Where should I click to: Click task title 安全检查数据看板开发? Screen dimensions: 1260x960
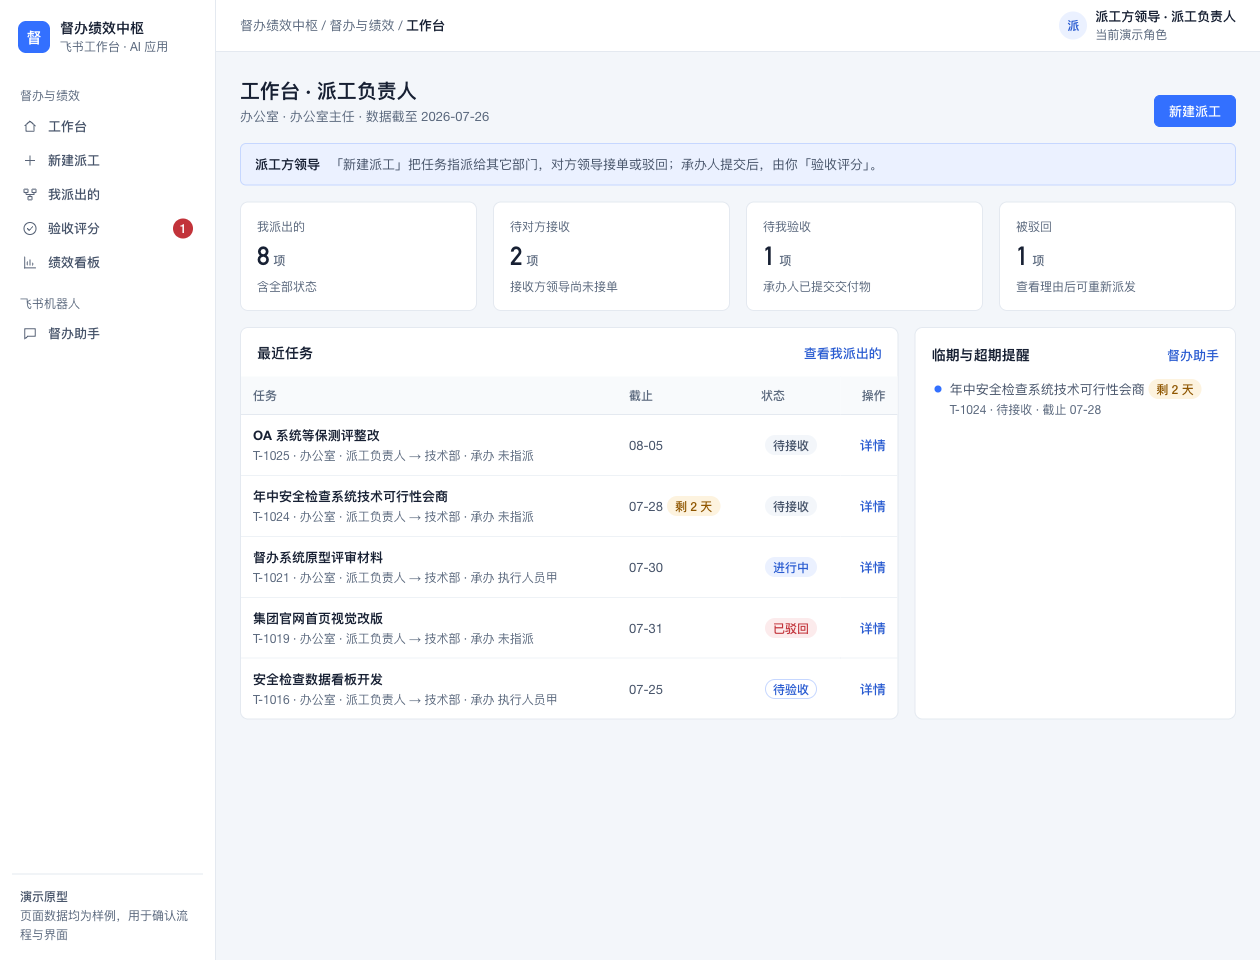click(318, 680)
